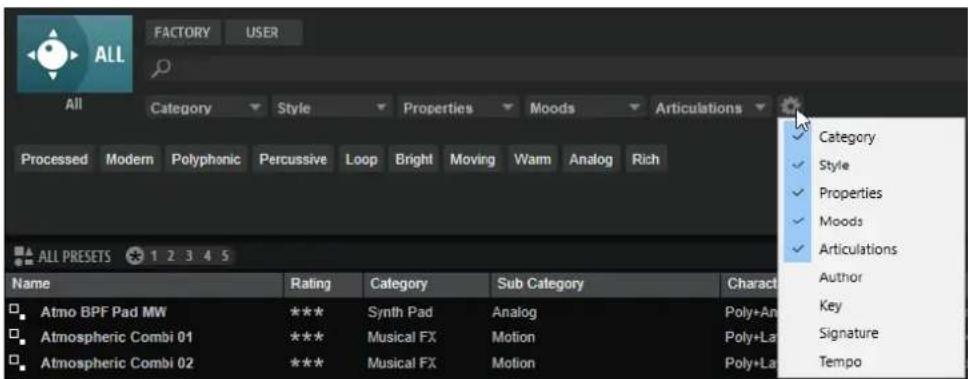Click the All Presets view icon

tap(23, 256)
